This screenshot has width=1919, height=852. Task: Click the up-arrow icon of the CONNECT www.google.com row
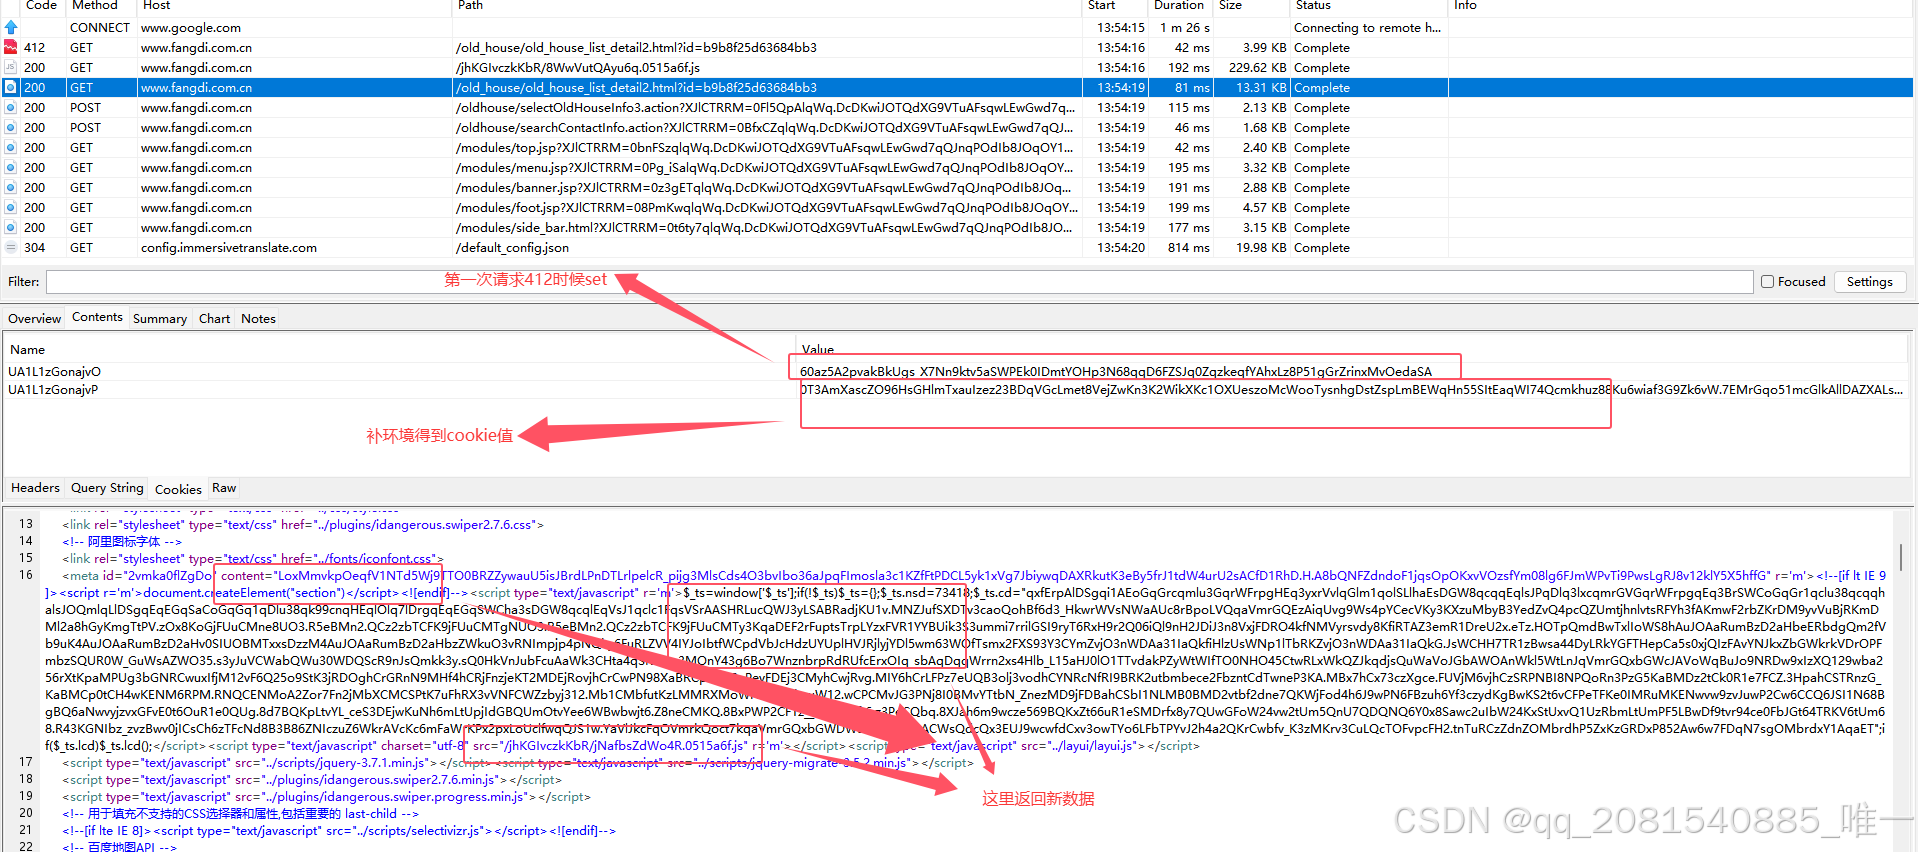10,28
